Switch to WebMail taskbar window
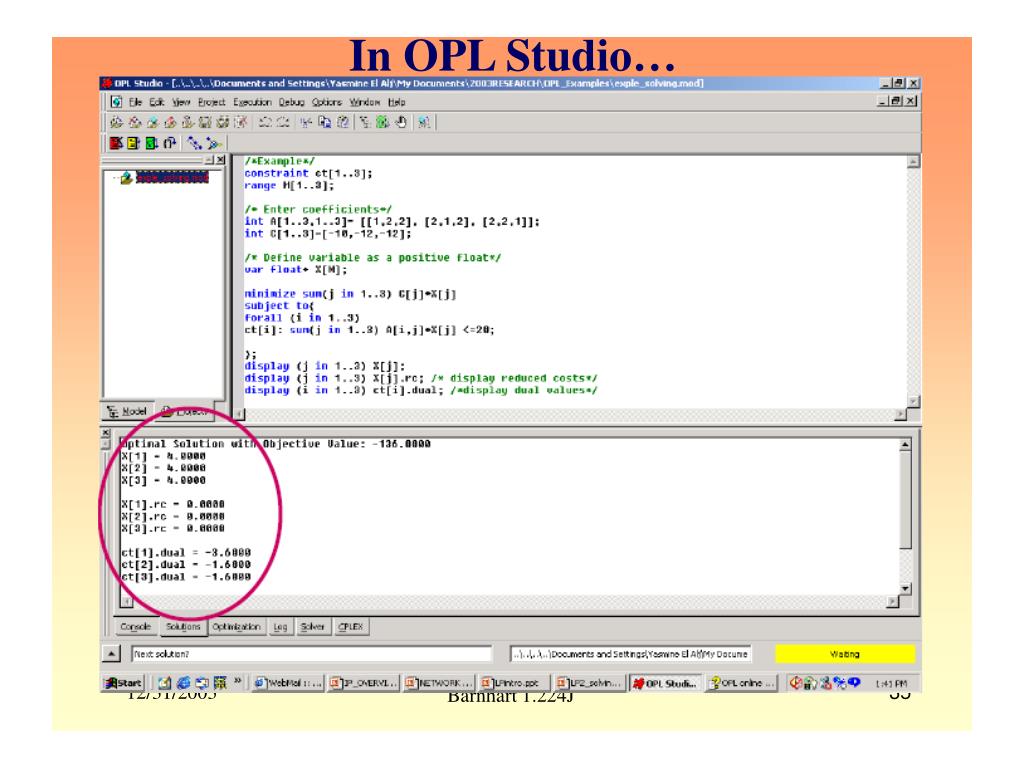The height and width of the screenshot is (768, 1024). click(x=287, y=683)
